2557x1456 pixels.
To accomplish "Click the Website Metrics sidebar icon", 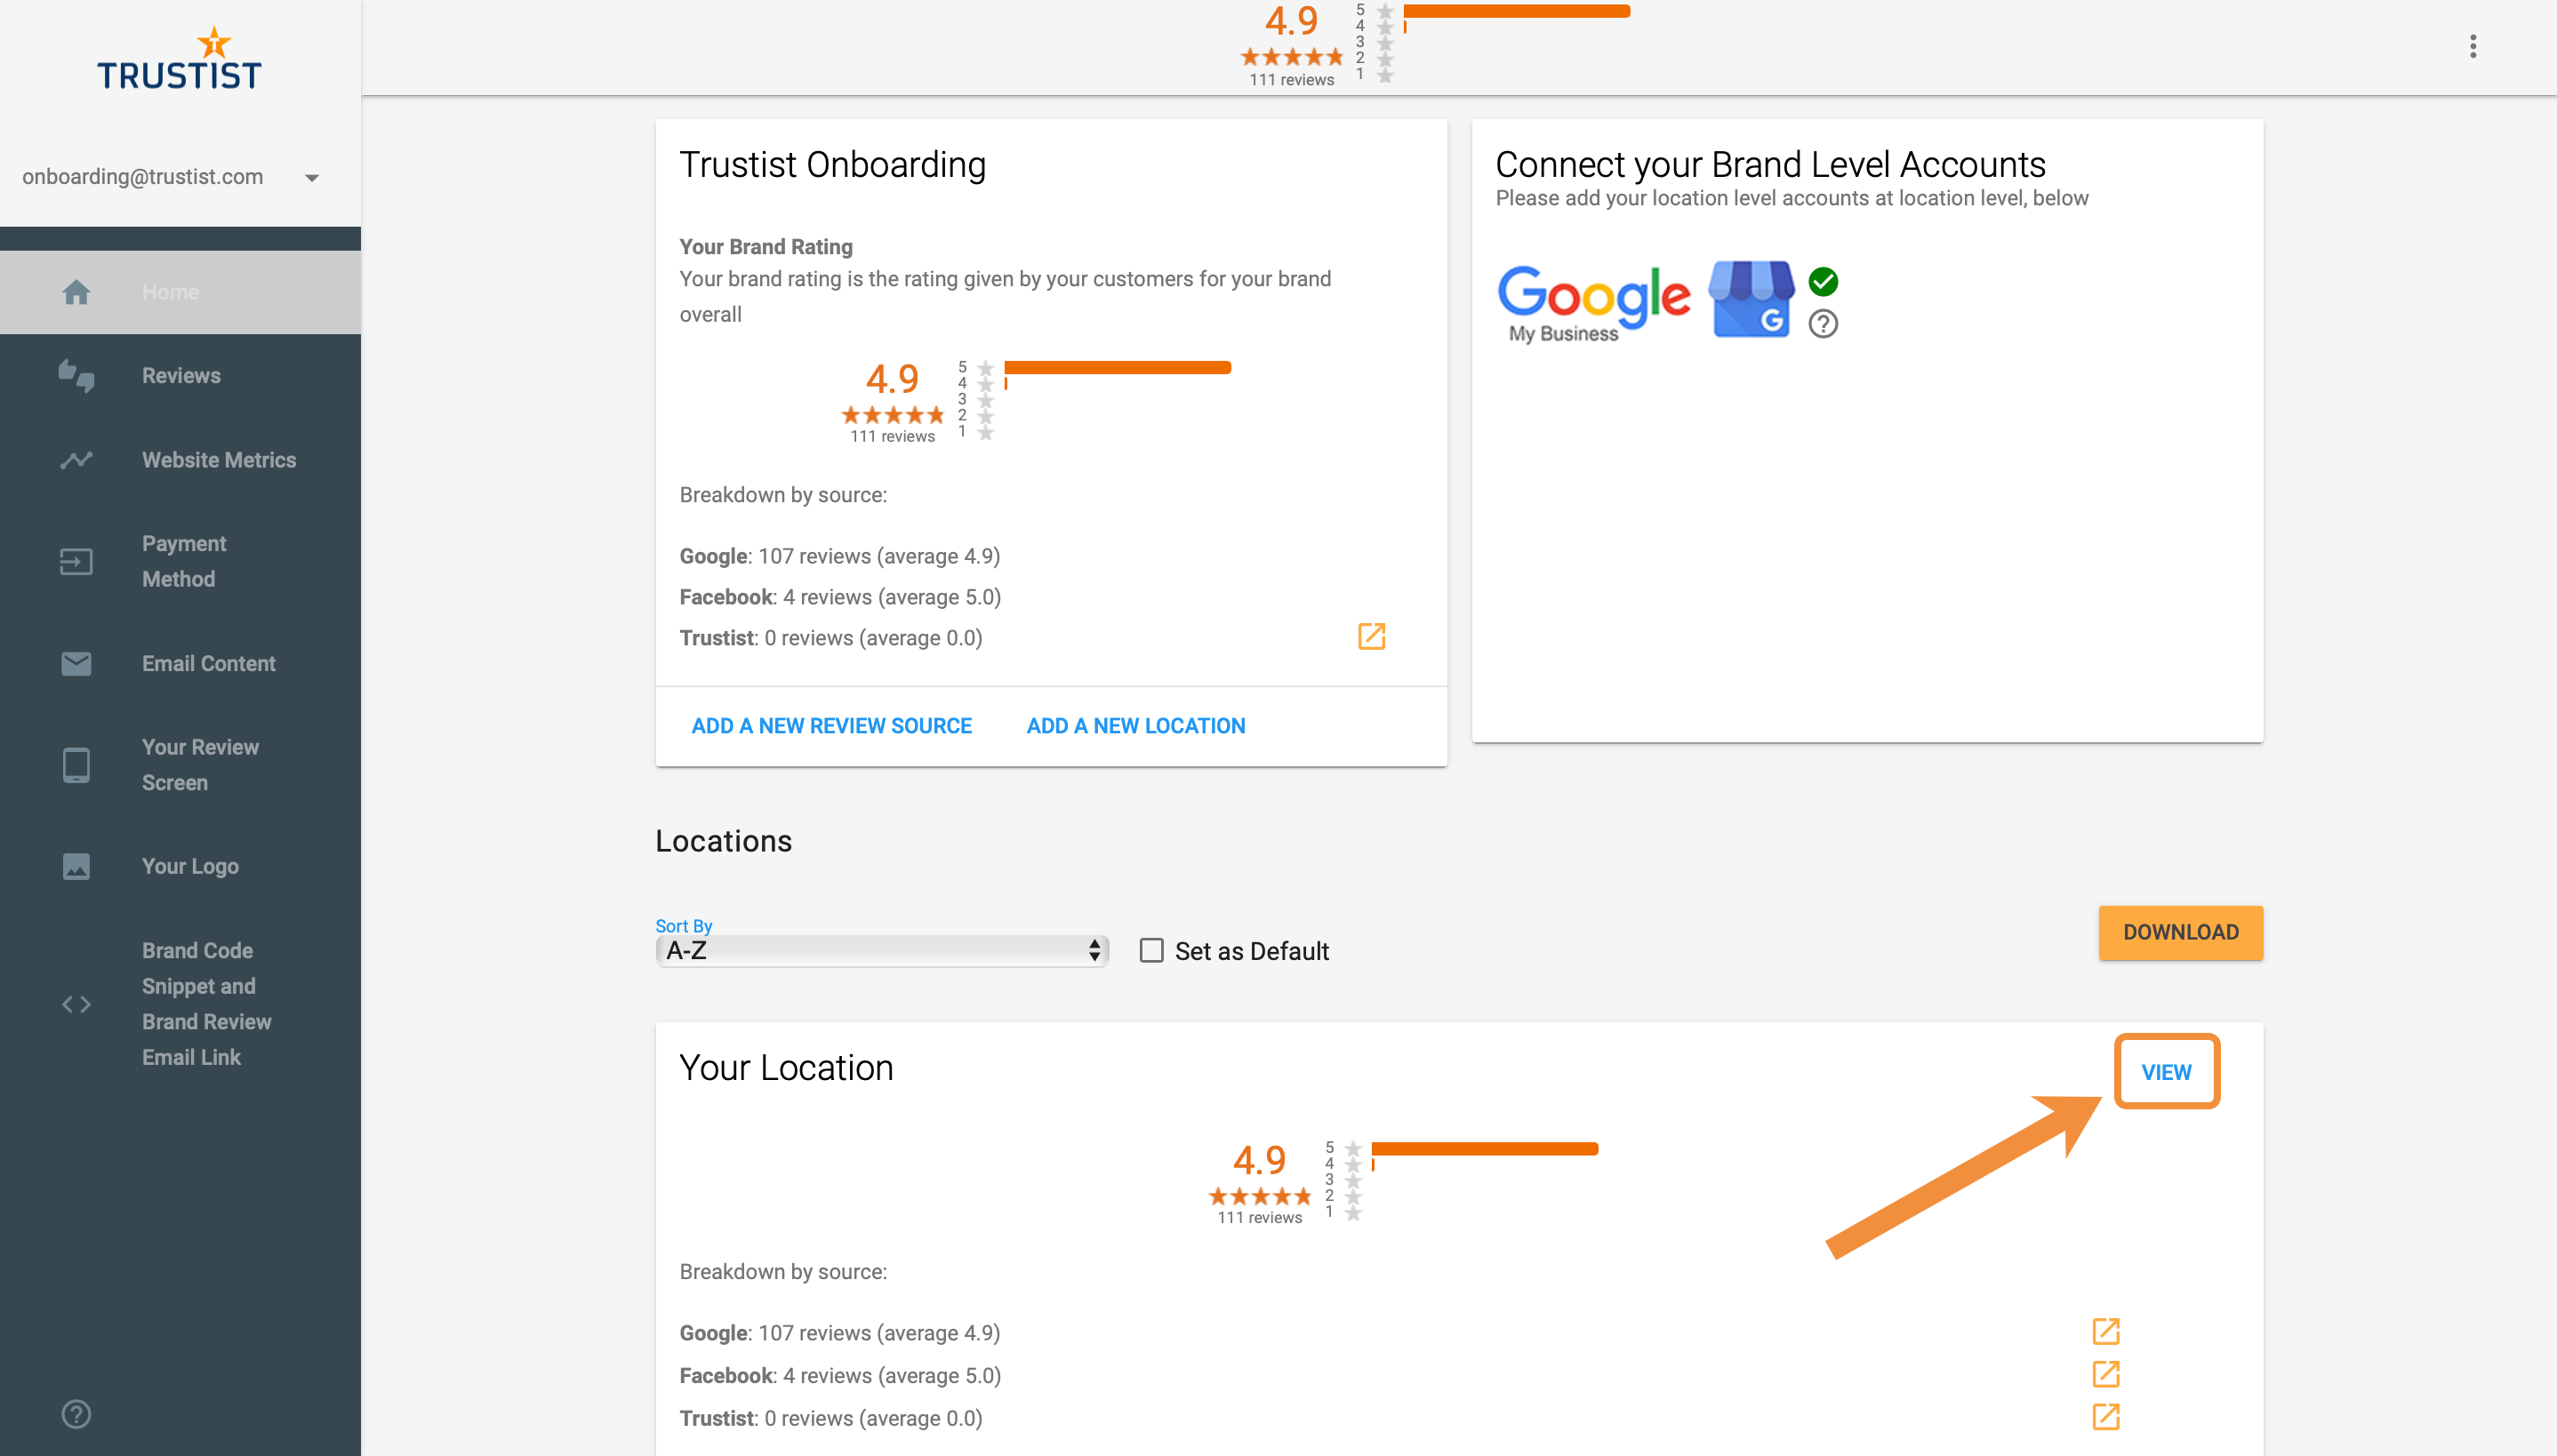I will [76, 459].
